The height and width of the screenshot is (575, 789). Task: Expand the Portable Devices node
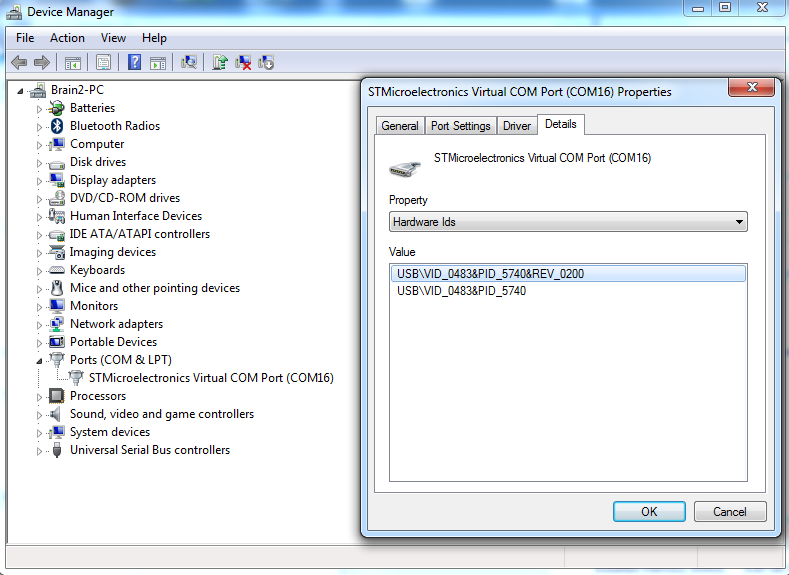39,343
